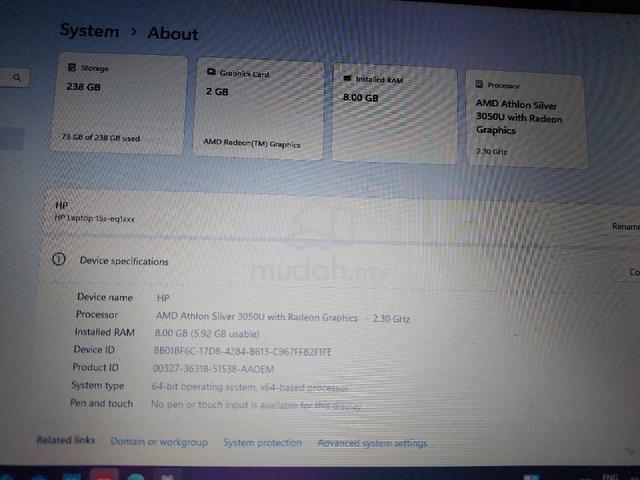This screenshot has width=640, height=480.
Task: Copy the device specifications
Action: (x=634, y=272)
